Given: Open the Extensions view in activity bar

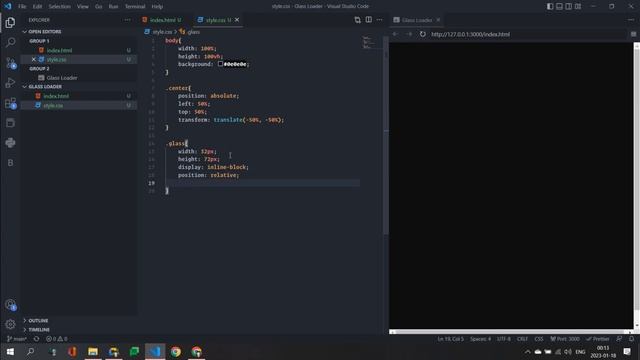Looking at the screenshot, I should 10,103.
